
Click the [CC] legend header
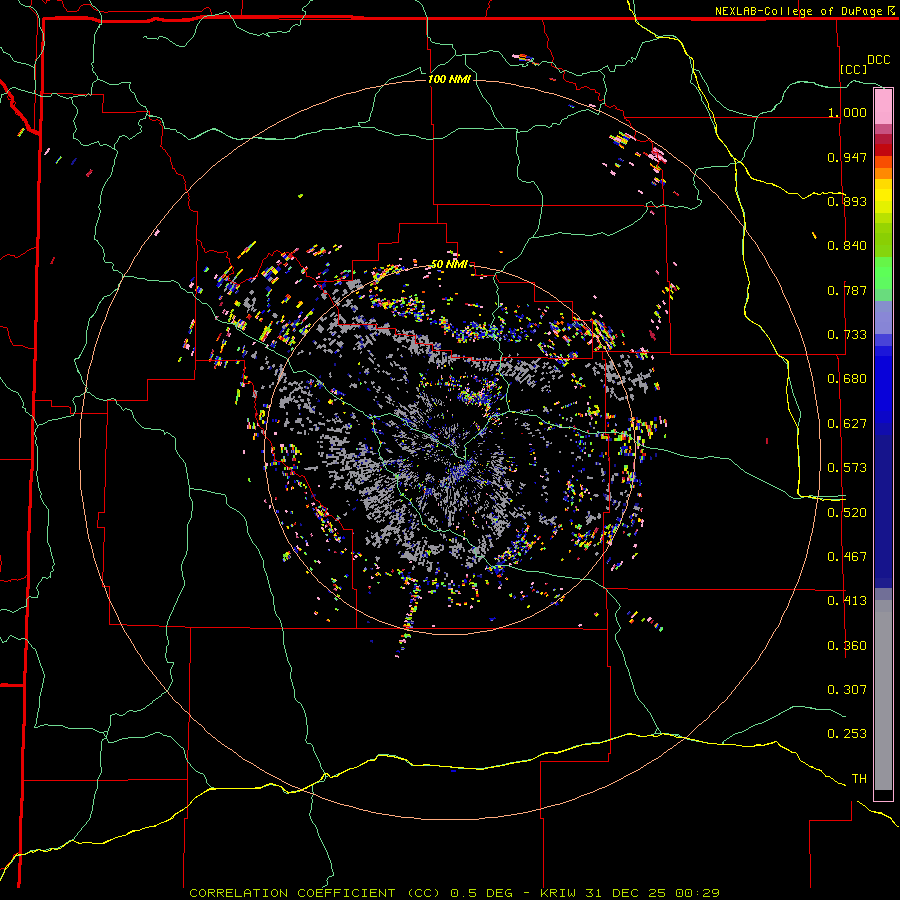point(854,69)
